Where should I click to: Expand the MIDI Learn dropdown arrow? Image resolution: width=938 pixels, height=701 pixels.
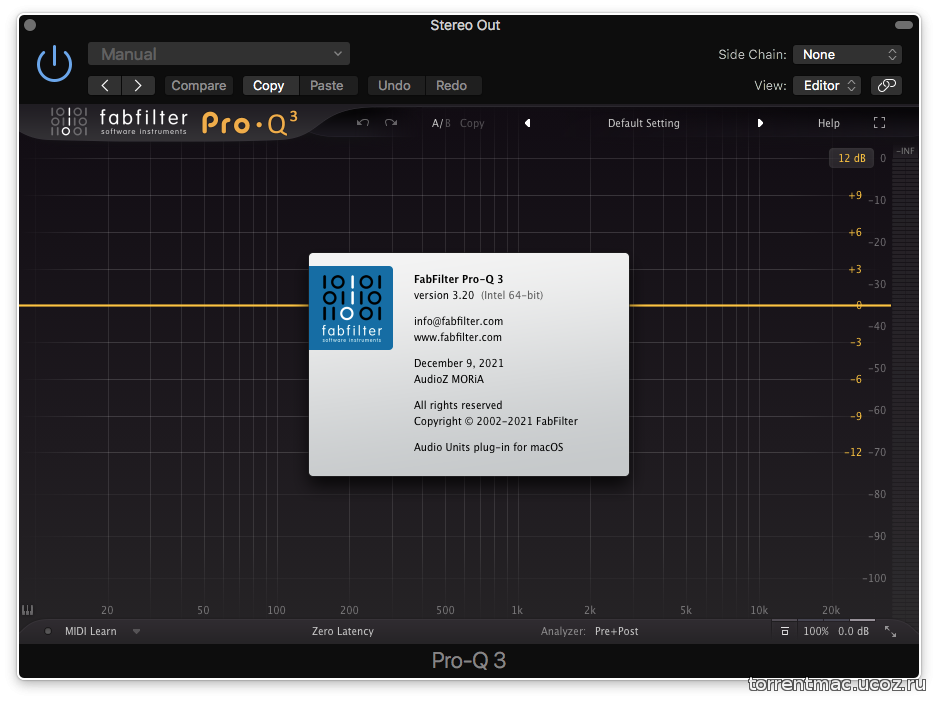pyautogui.click(x=136, y=631)
